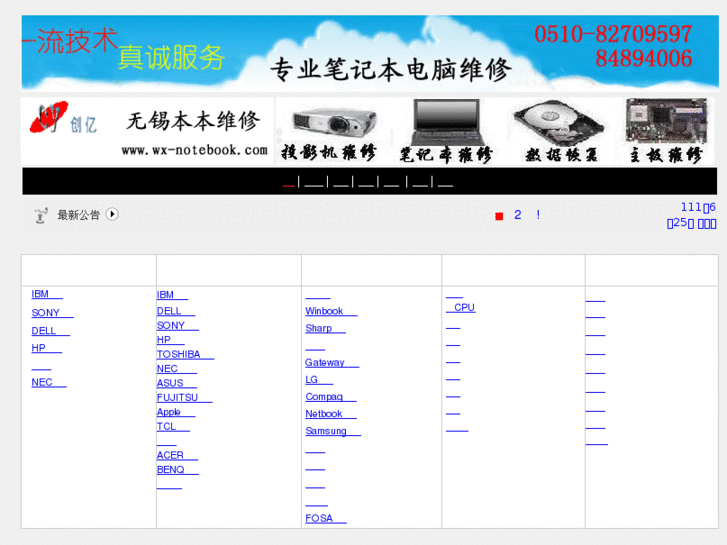727x545 pixels.
Task: Open the SONY link in second column
Action: (178, 326)
